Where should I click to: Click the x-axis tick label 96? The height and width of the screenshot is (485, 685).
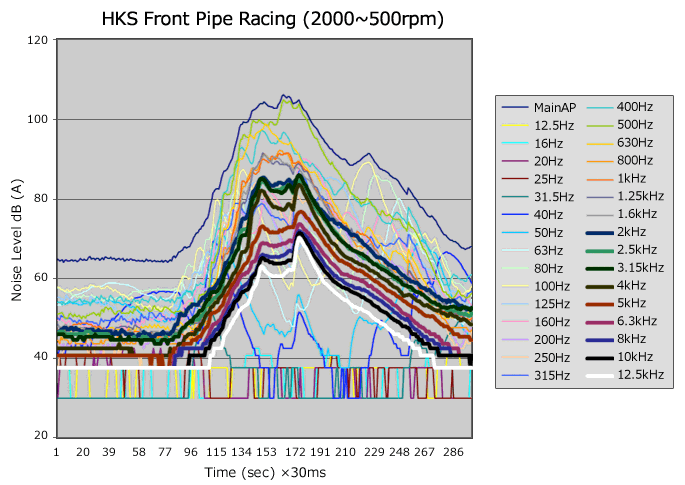[190, 452]
